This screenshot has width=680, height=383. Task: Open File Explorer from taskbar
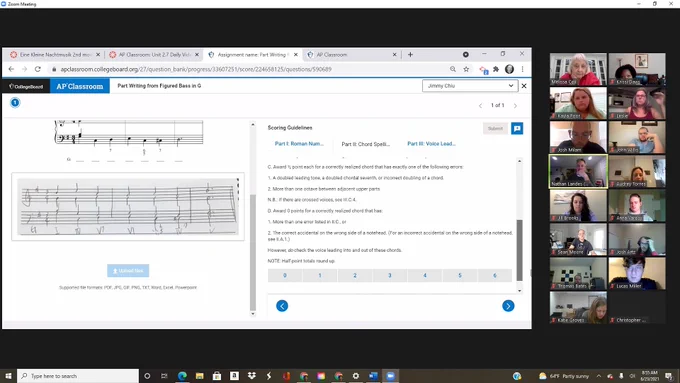pyautogui.click(x=199, y=376)
